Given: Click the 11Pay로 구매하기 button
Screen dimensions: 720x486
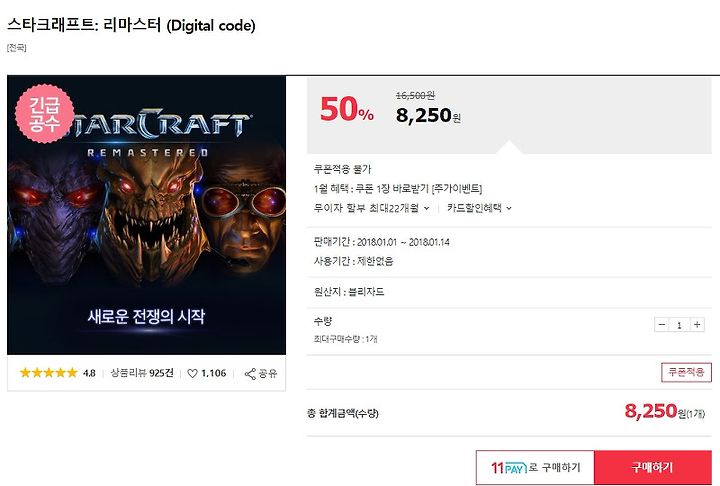Looking at the screenshot, I should tap(535, 468).
